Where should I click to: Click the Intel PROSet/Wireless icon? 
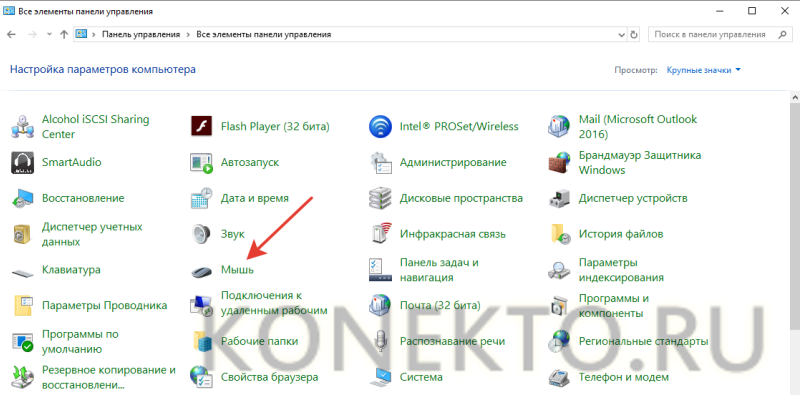tap(380, 127)
